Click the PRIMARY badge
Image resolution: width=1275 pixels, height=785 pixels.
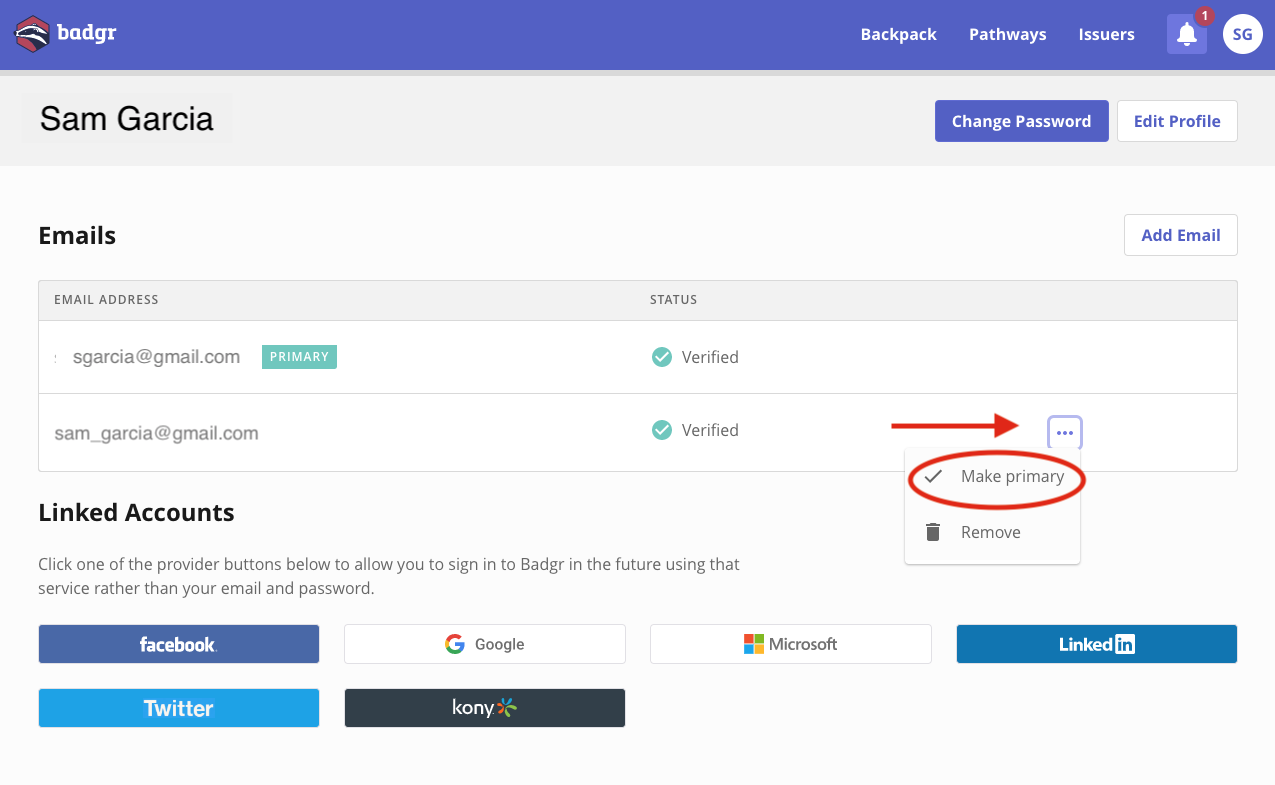[x=299, y=357]
